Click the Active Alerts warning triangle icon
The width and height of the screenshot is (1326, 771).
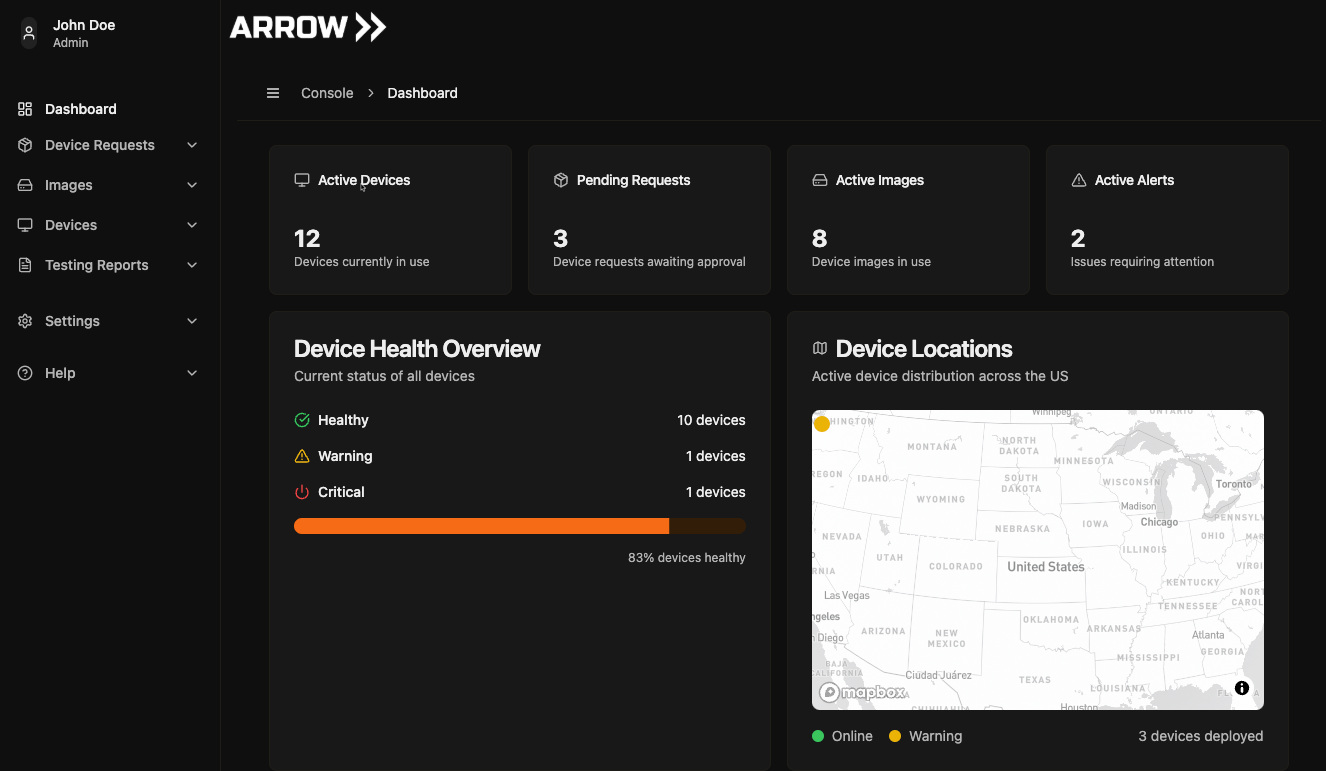coord(1079,179)
